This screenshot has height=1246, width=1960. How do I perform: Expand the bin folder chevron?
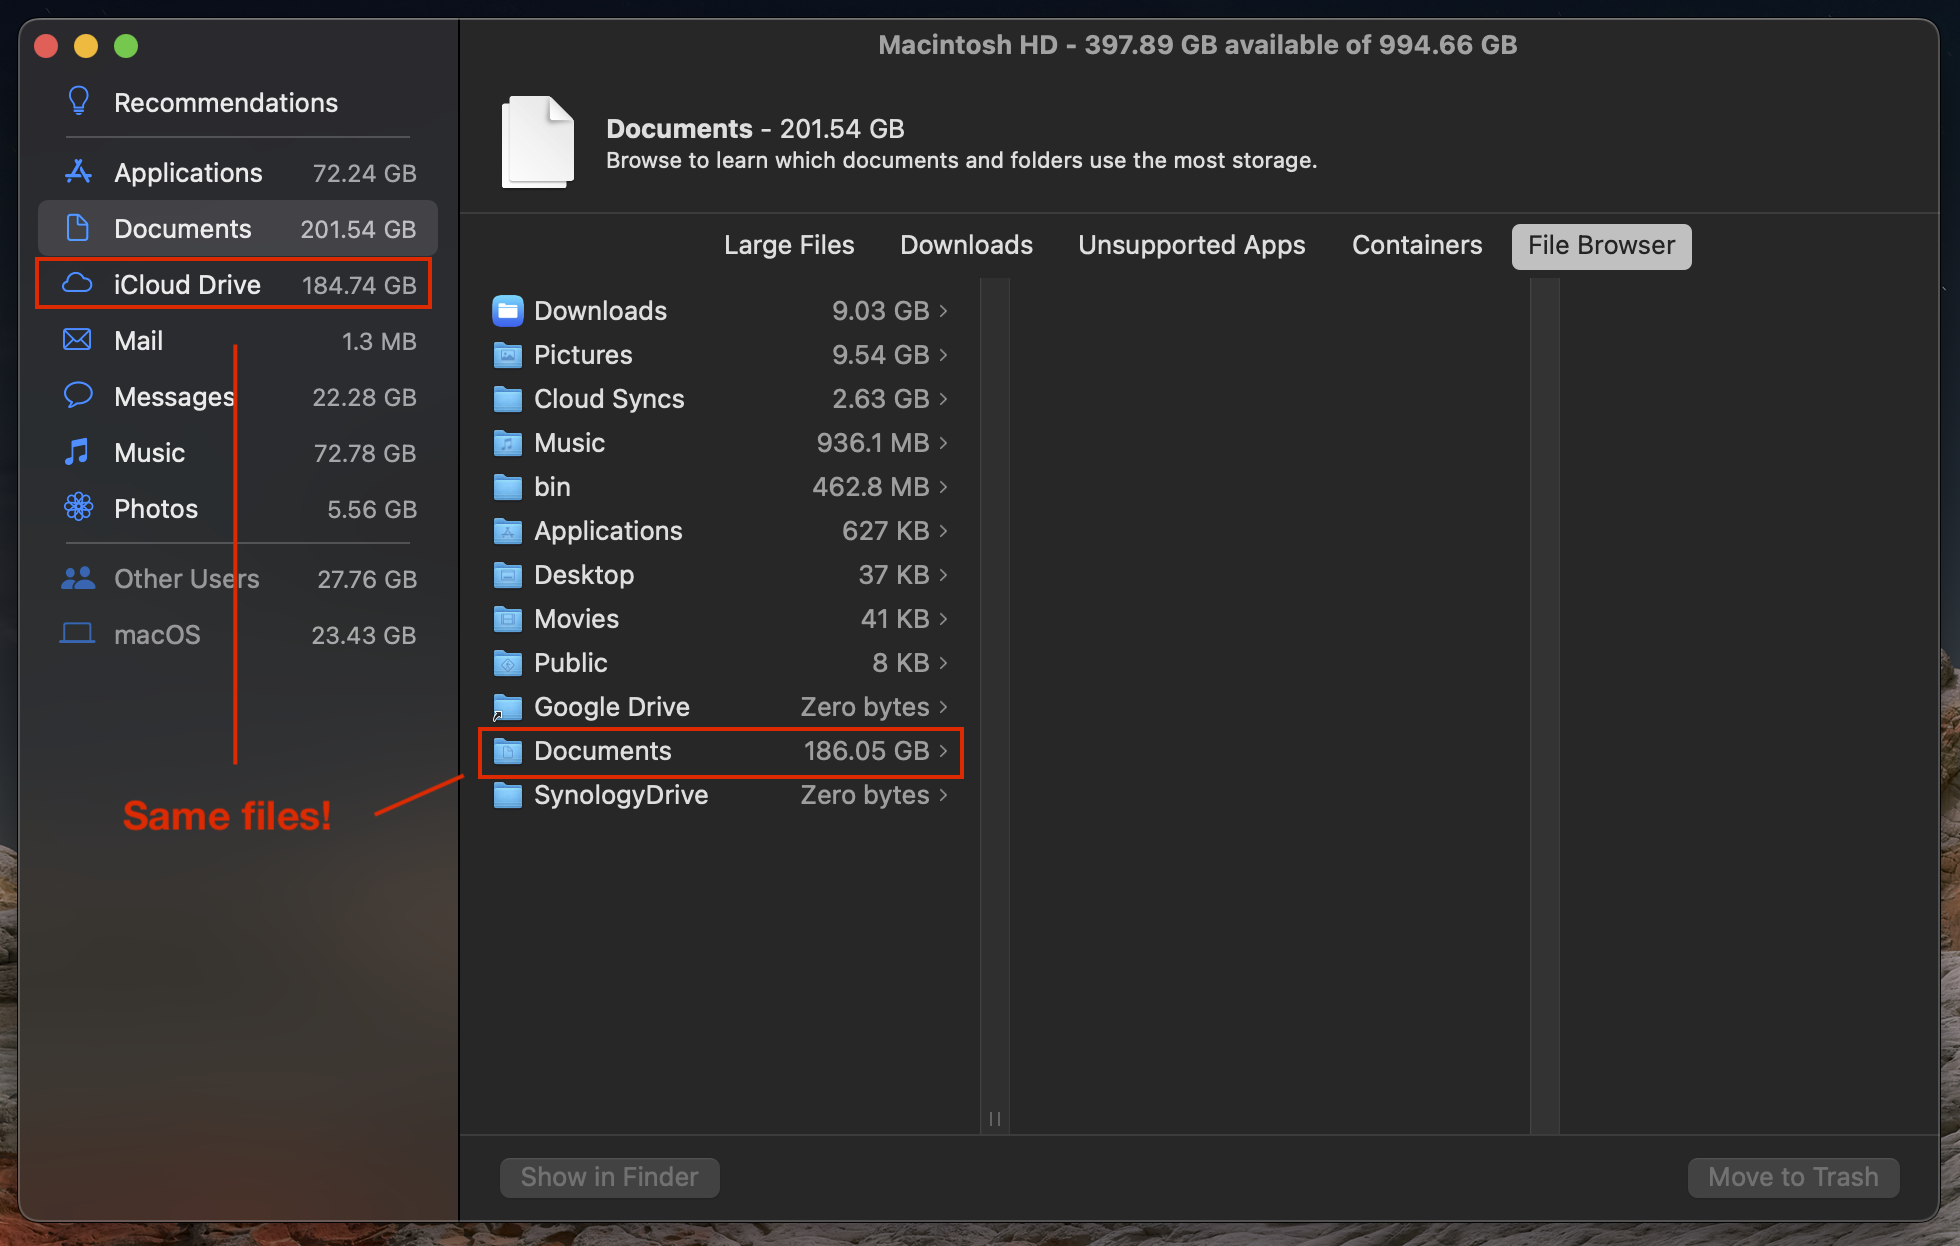pyautogui.click(x=943, y=487)
